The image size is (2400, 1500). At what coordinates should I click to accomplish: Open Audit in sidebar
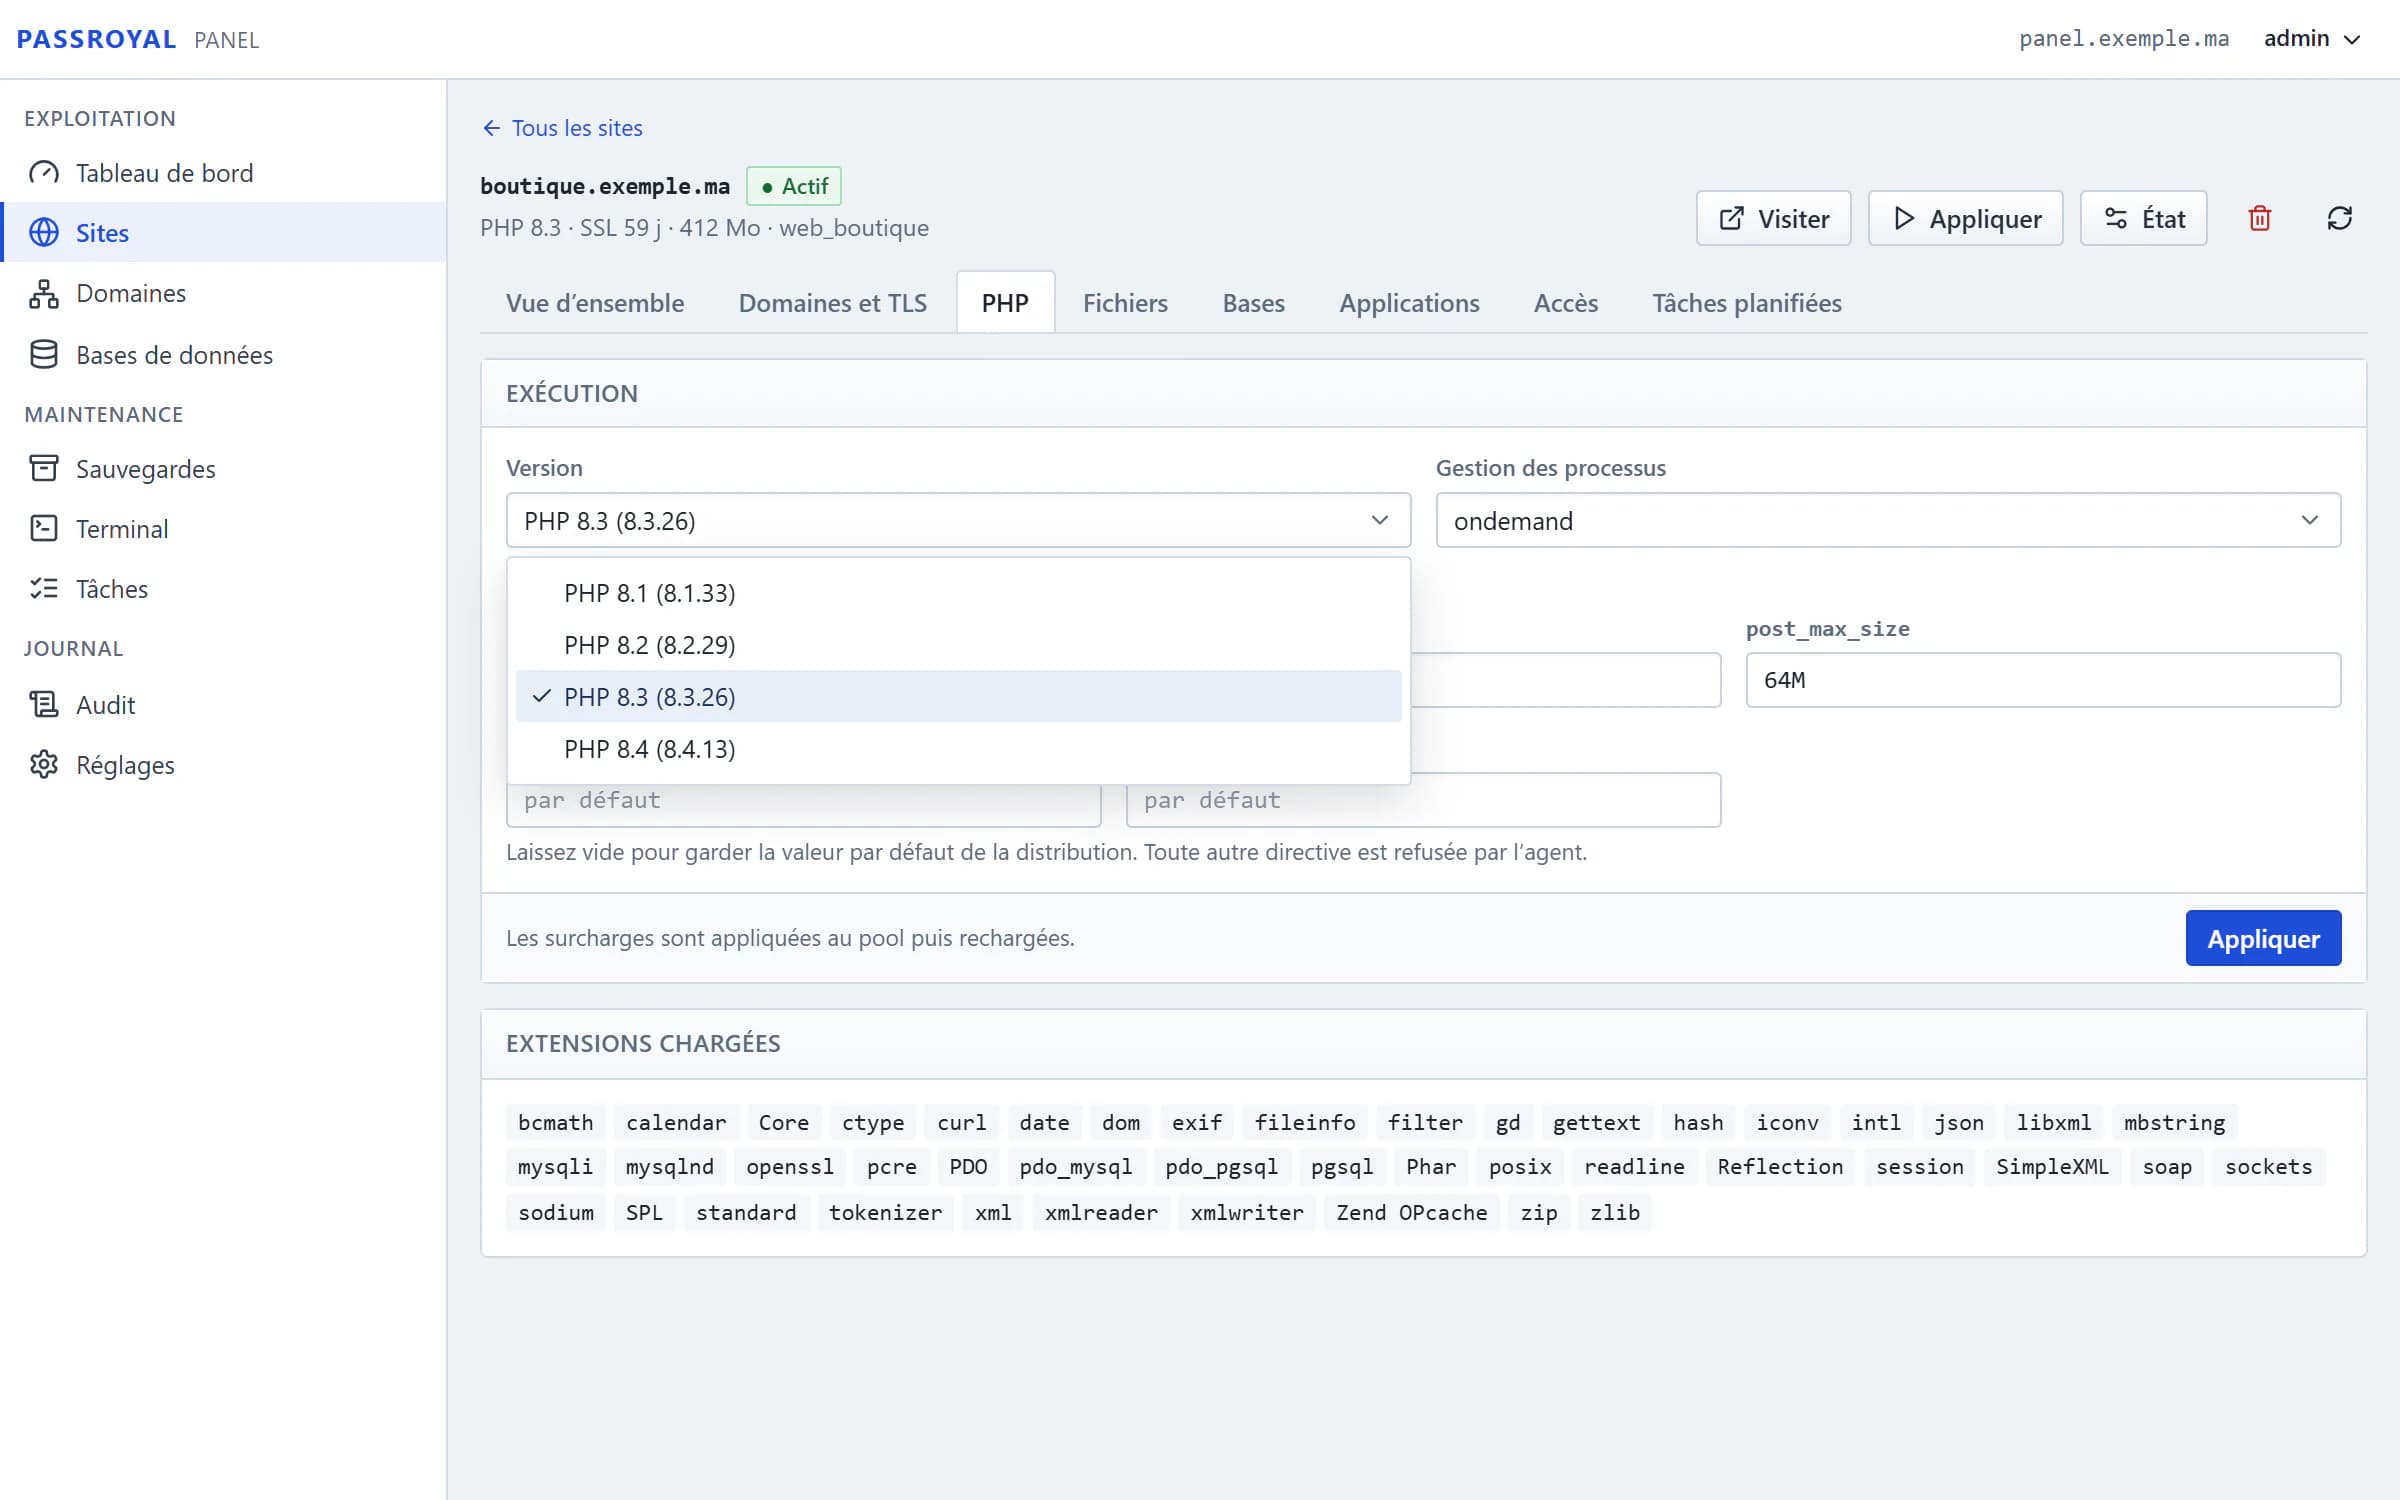[x=224, y=705]
